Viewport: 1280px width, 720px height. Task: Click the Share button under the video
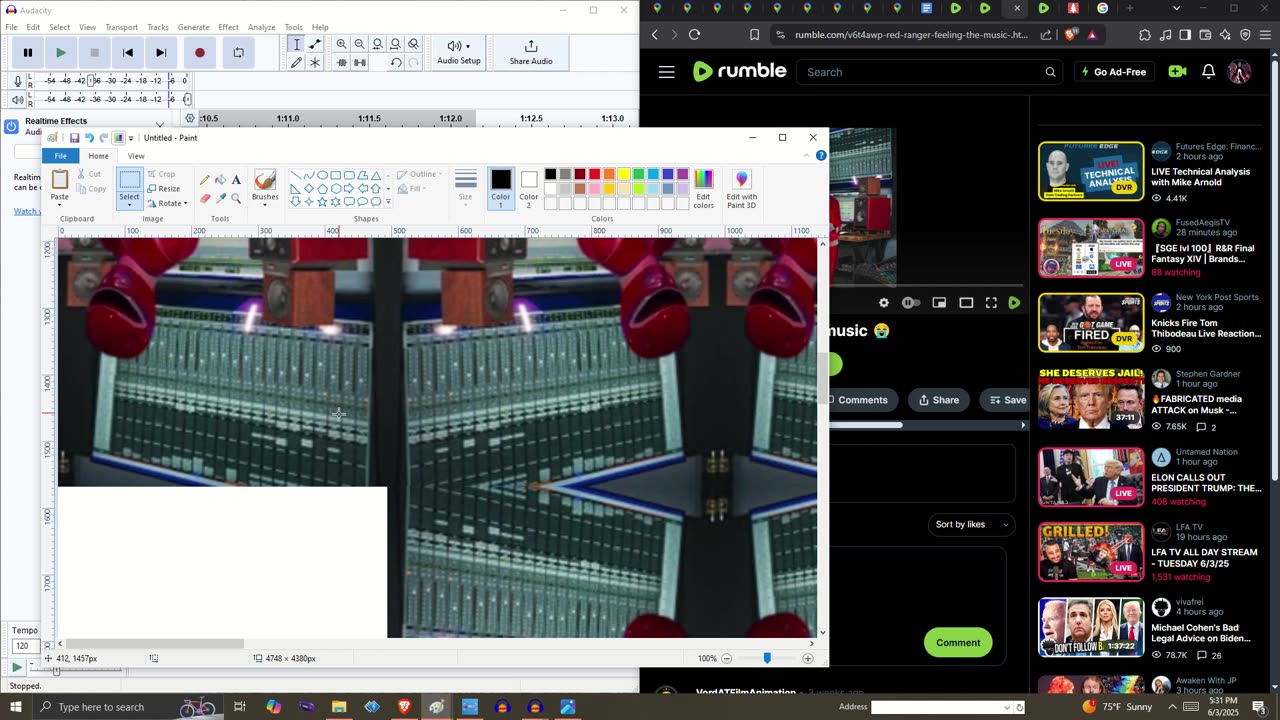pyautogui.click(x=939, y=400)
